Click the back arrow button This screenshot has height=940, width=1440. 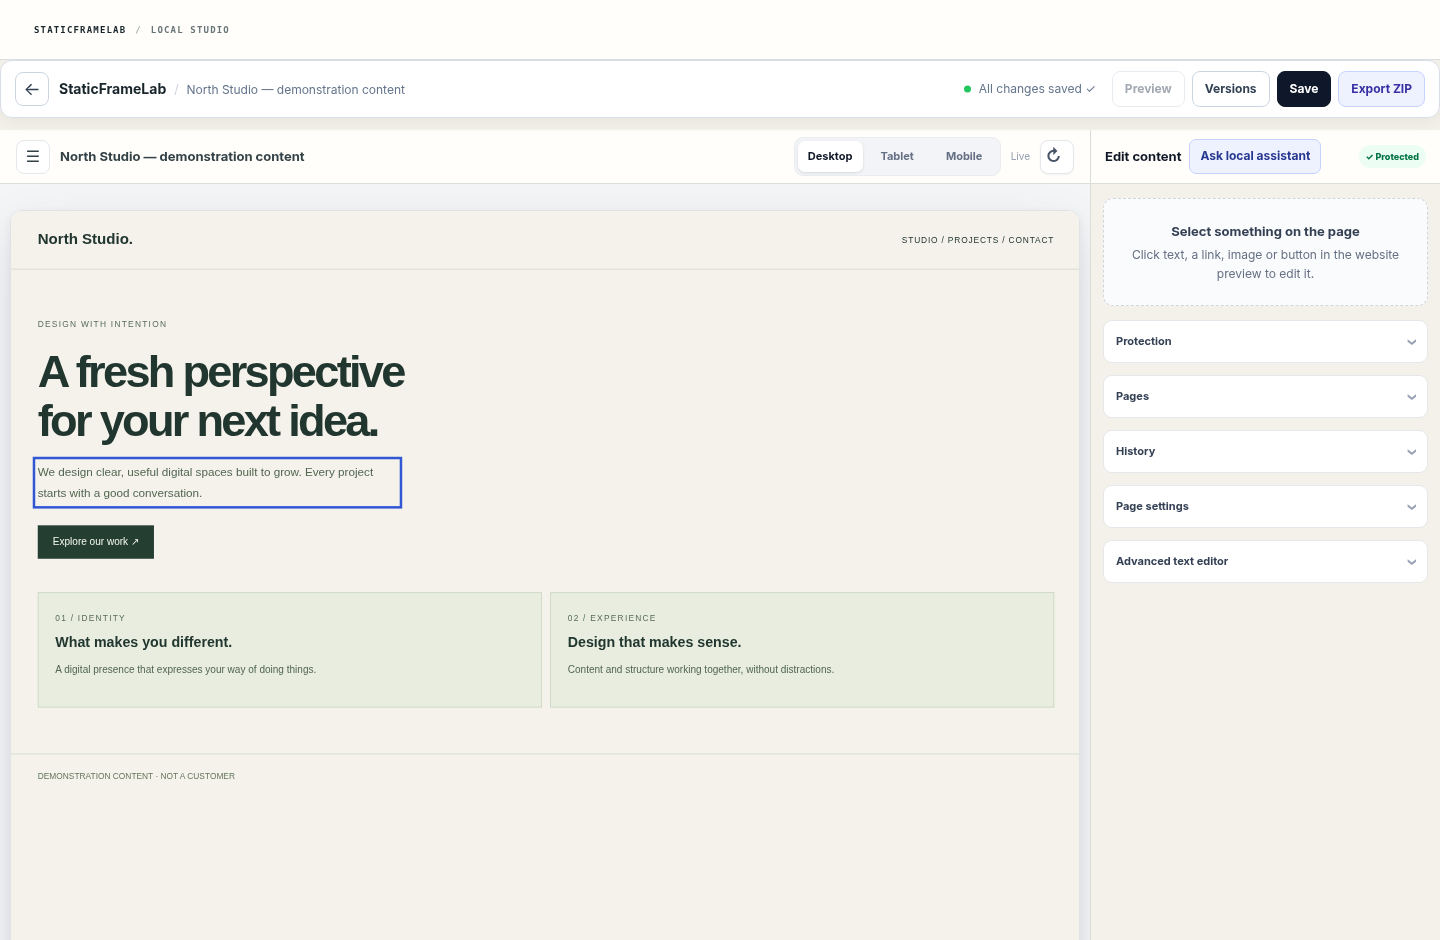(x=32, y=89)
